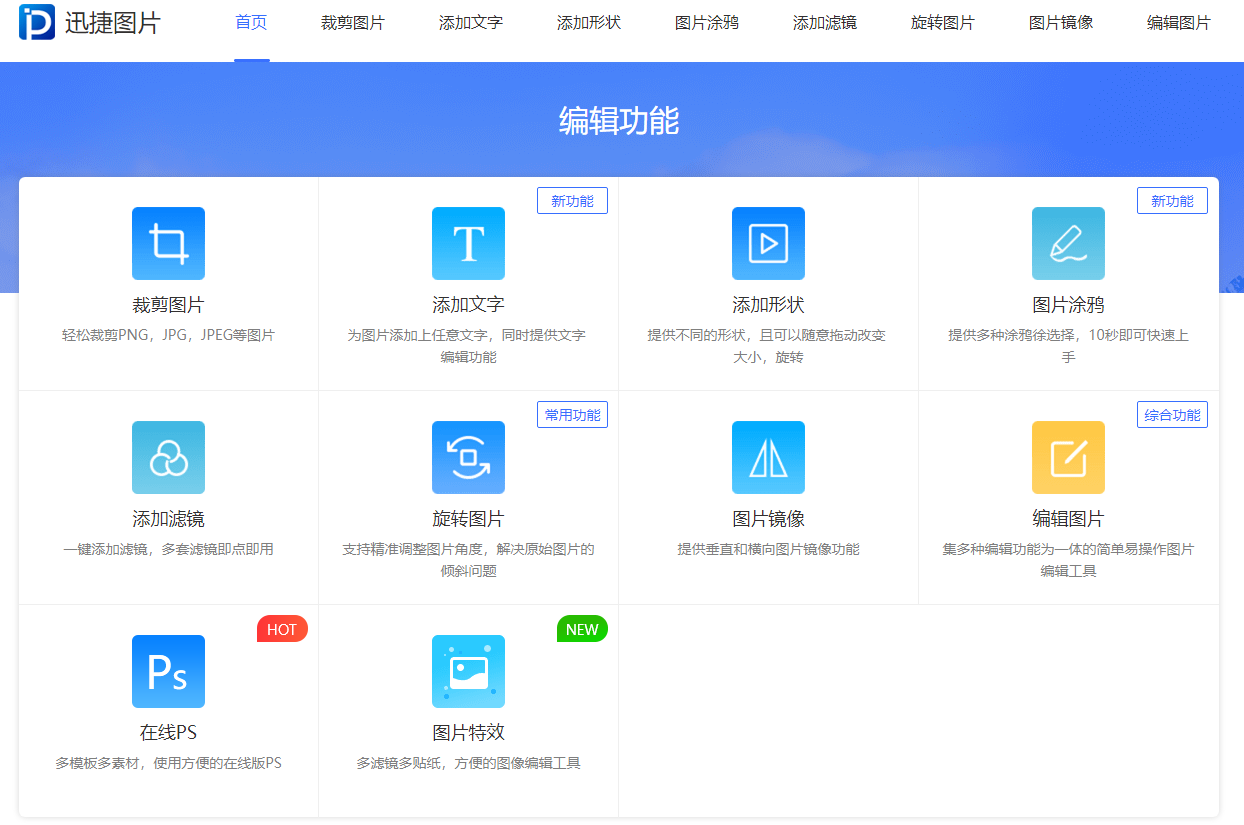Open 编辑图片 in the top navigation
The image size is (1244, 825).
pyautogui.click(x=1179, y=22)
